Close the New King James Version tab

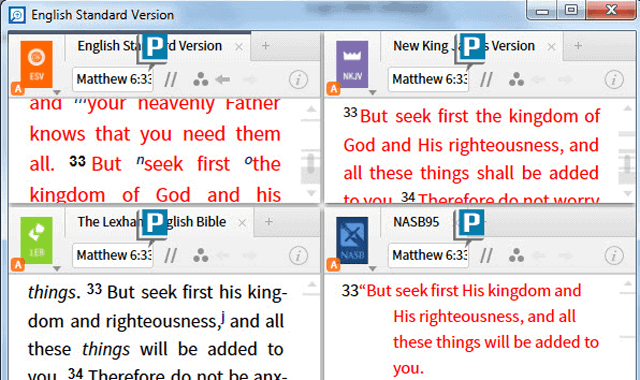click(551, 47)
